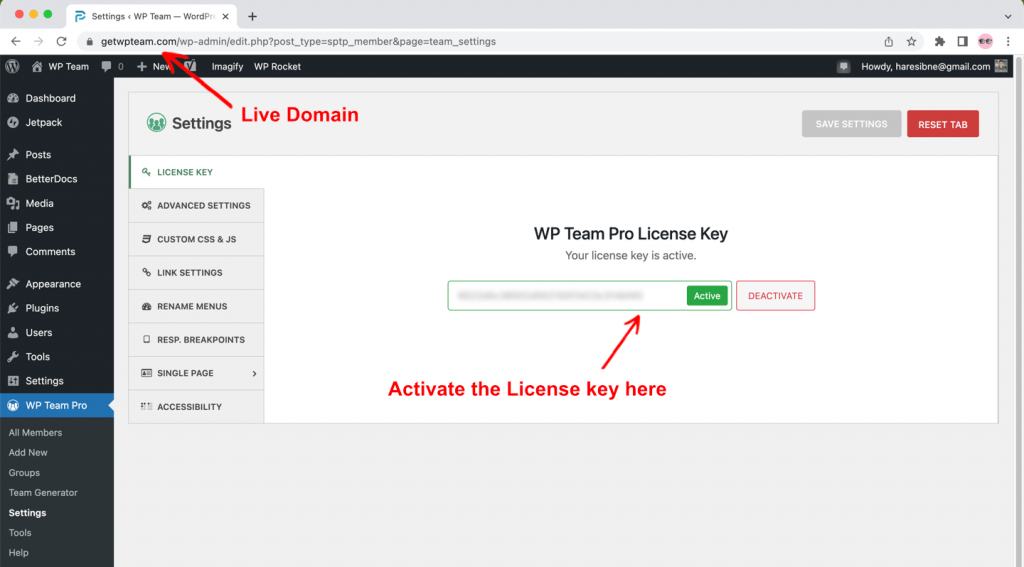Switch to Custom CSS & JS tab
The width and height of the screenshot is (1024, 567).
coord(197,239)
